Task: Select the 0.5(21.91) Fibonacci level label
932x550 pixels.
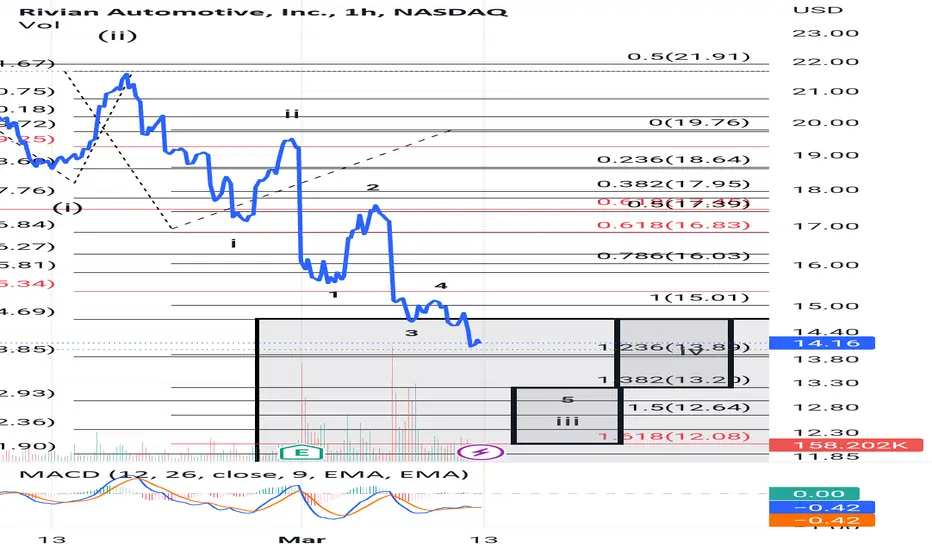Action: pyautogui.click(x=689, y=57)
